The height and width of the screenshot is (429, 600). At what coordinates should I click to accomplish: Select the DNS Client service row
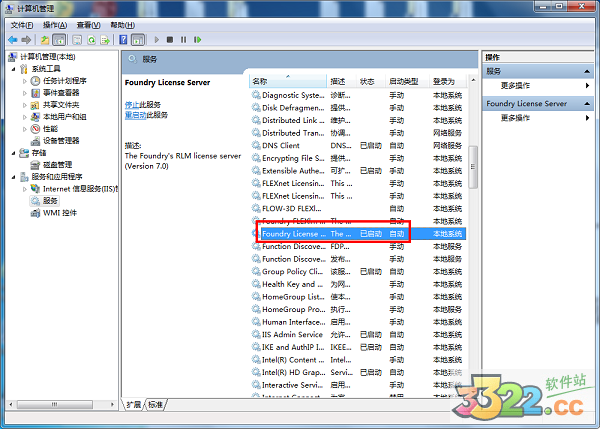pos(359,146)
